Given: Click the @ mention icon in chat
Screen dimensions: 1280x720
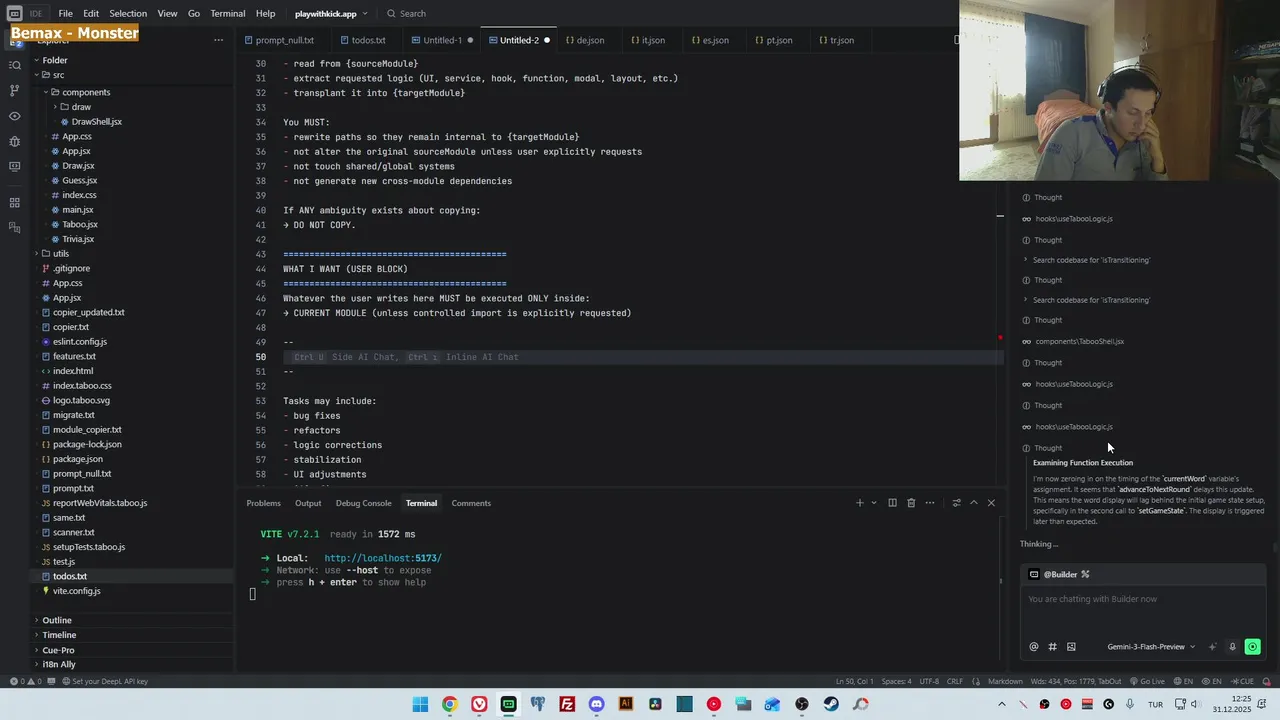Looking at the screenshot, I should click(x=1034, y=647).
